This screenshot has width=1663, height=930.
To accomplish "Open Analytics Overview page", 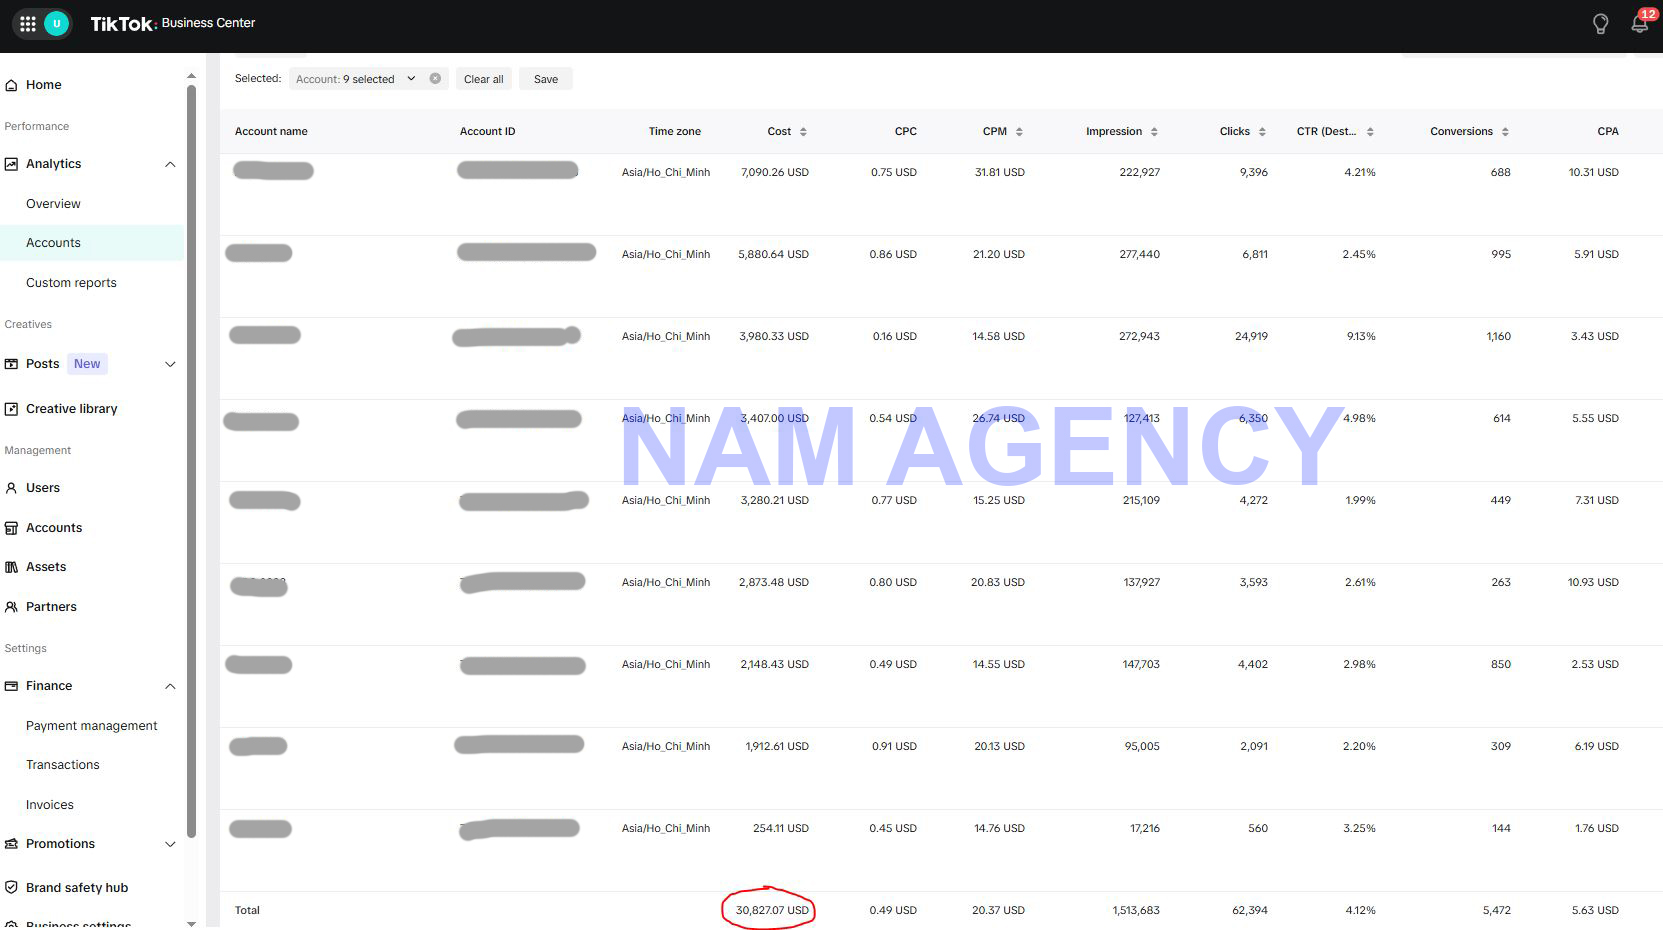I will [x=53, y=204].
